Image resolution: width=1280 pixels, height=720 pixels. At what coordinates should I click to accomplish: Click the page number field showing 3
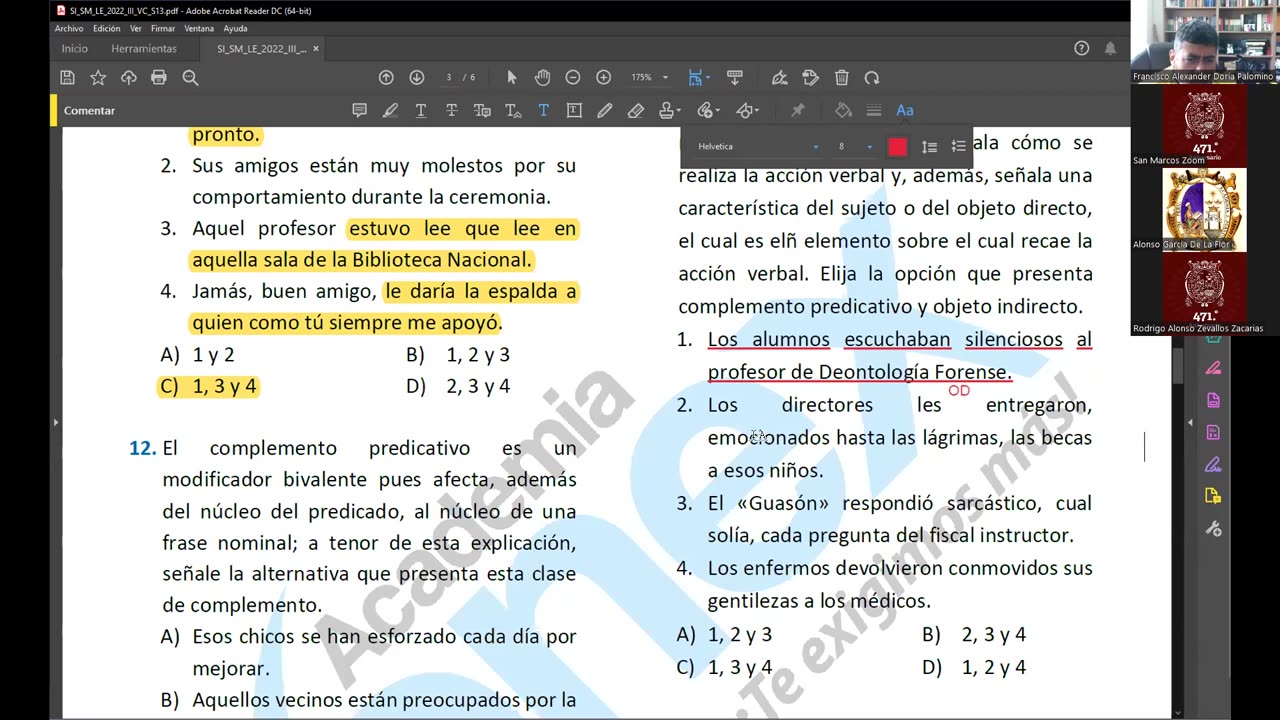click(449, 78)
